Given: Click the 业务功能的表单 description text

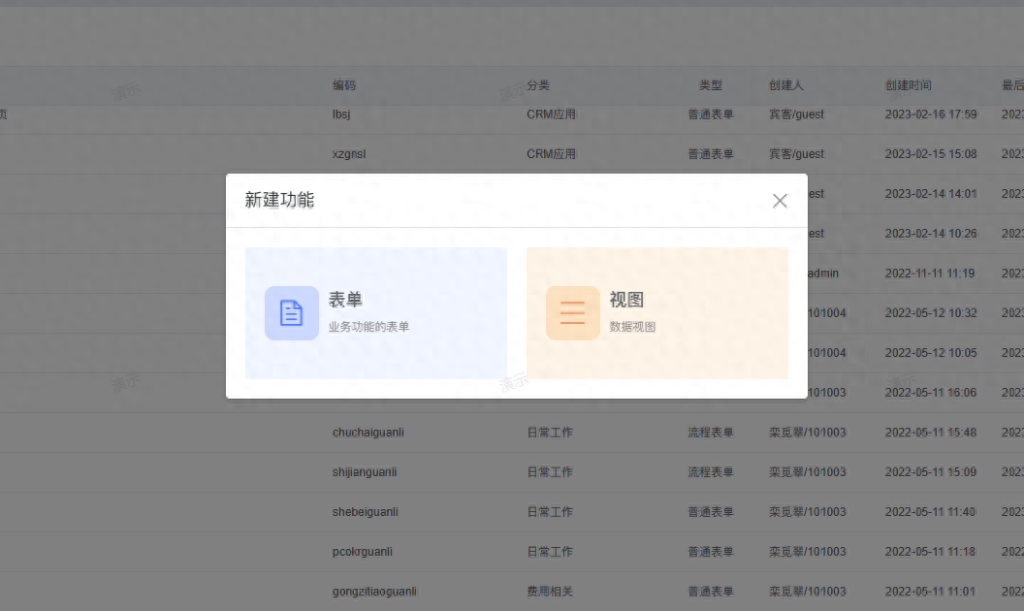Looking at the screenshot, I should tap(368, 326).
